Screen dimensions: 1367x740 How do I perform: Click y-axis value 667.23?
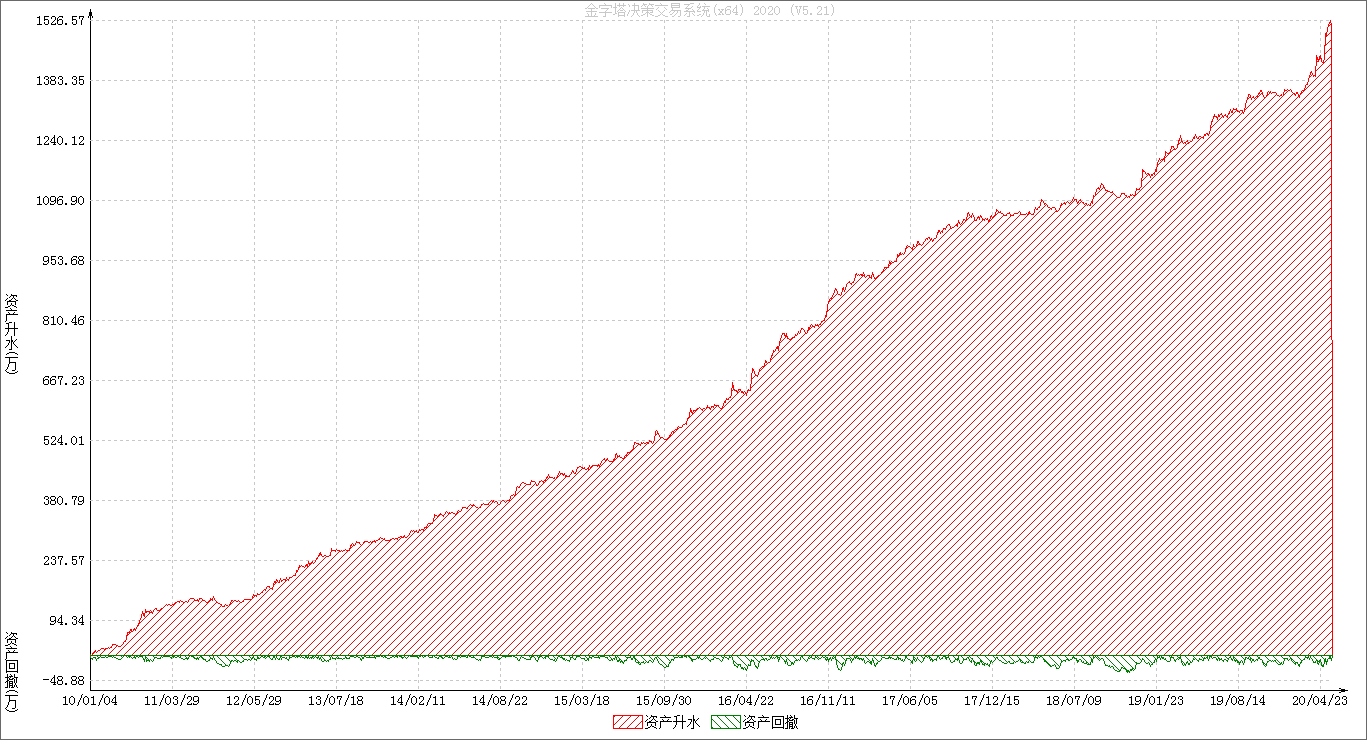coord(62,380)
